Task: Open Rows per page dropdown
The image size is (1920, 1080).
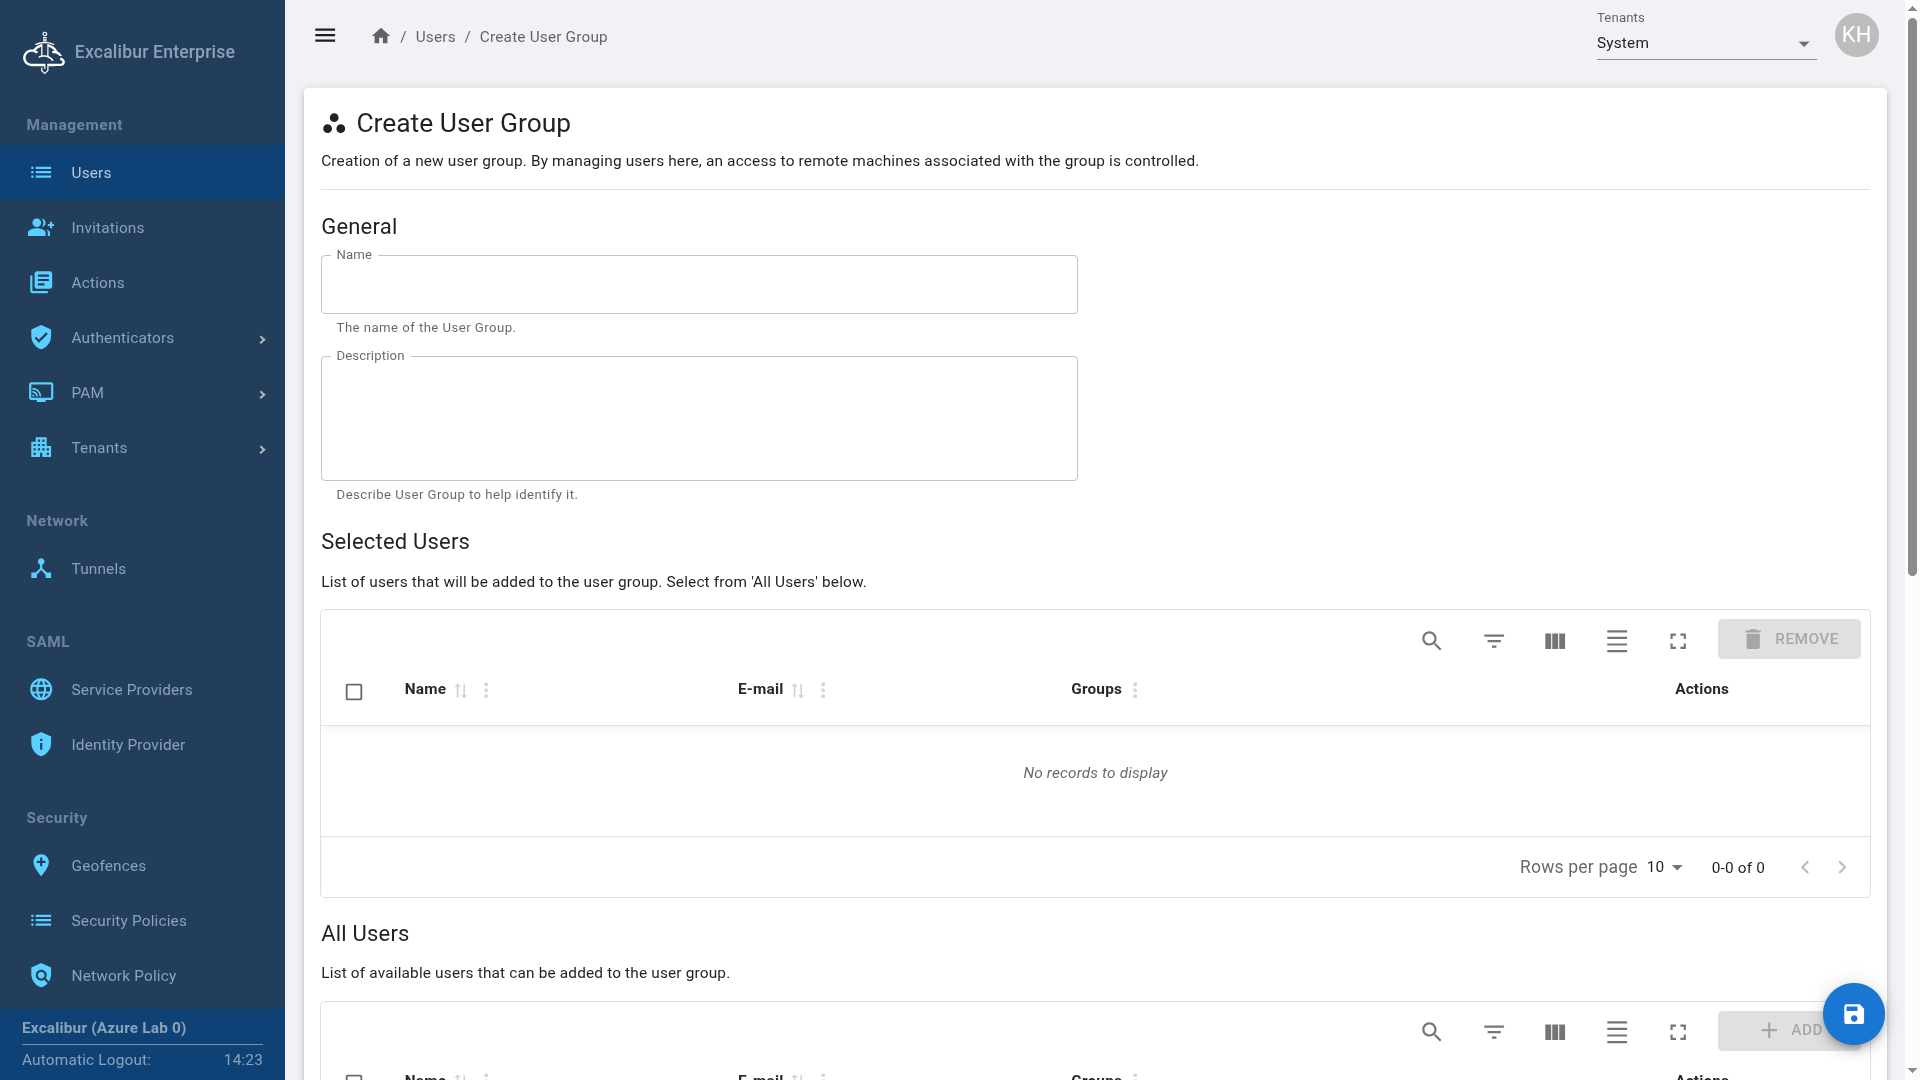Action: pyautogui.click(x=1665, y=867)
